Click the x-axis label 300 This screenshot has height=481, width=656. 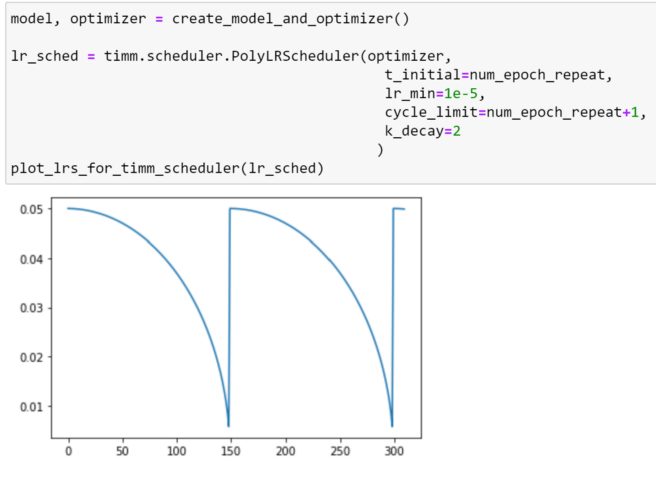coord(394,451)
